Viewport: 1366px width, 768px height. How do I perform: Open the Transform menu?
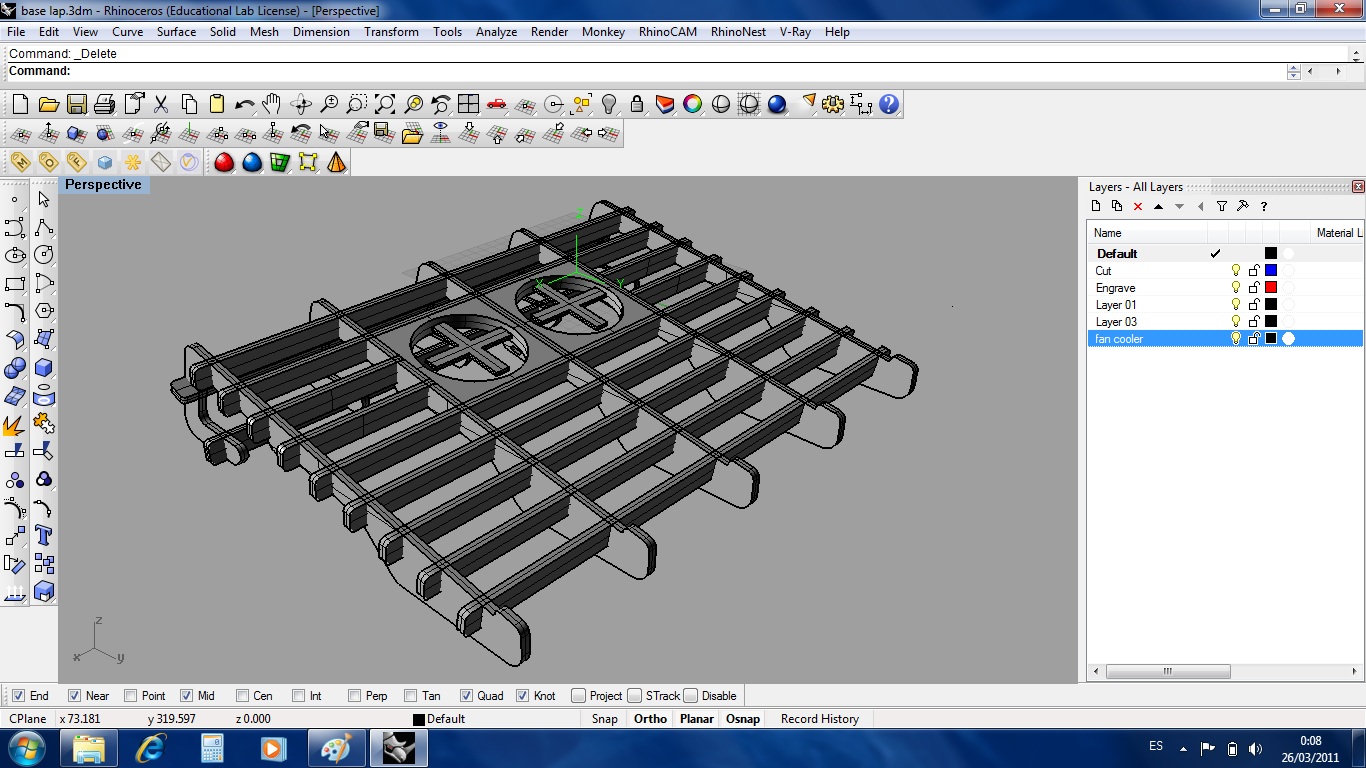pyautogui.click(x=391, y=32)
